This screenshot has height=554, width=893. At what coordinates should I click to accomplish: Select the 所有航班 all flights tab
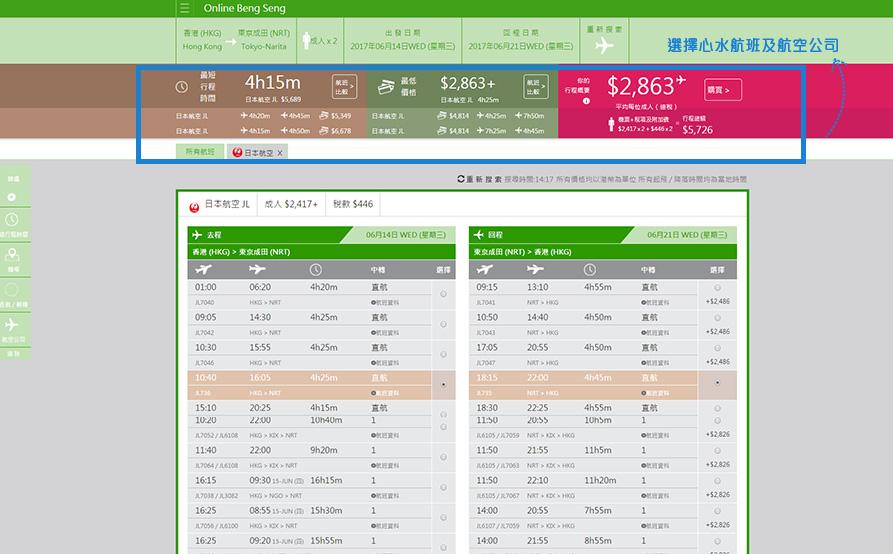(x=200, y=152)
